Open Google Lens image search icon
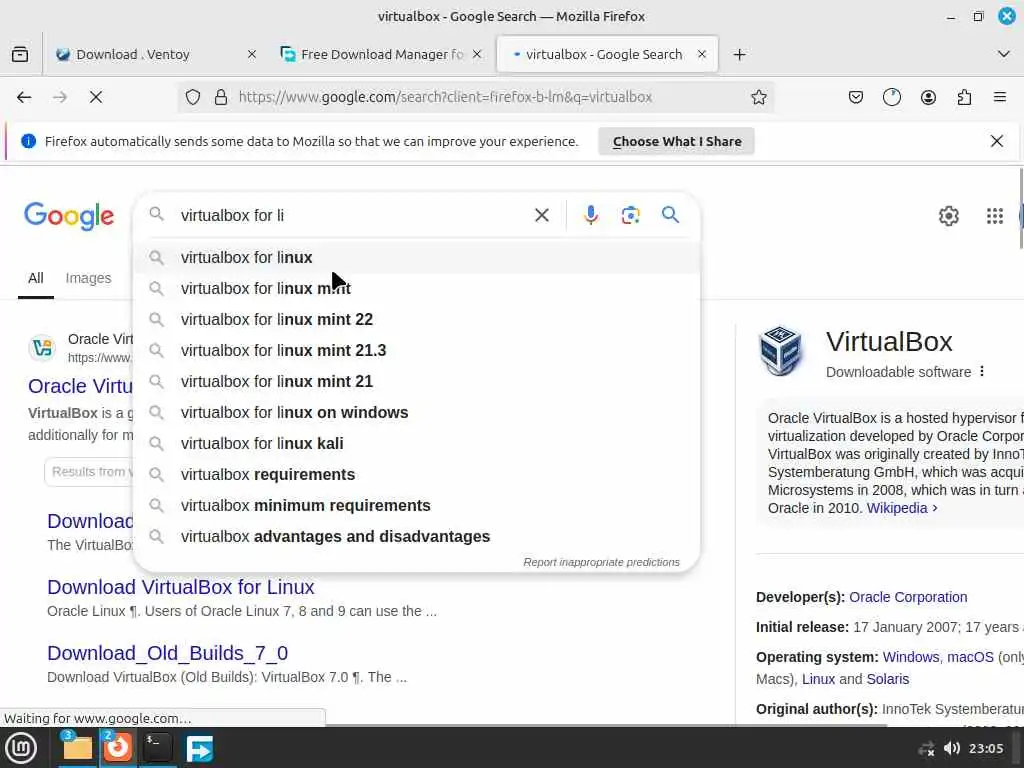The height and width of the screenshot is (768, 1024). tap(630, 216)
